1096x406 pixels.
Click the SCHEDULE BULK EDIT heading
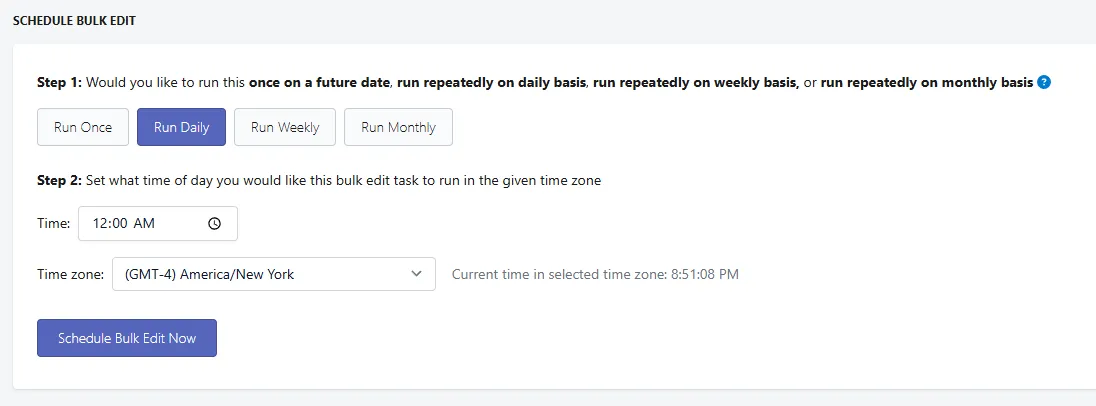pyautogui.click(x=74, y=21)
